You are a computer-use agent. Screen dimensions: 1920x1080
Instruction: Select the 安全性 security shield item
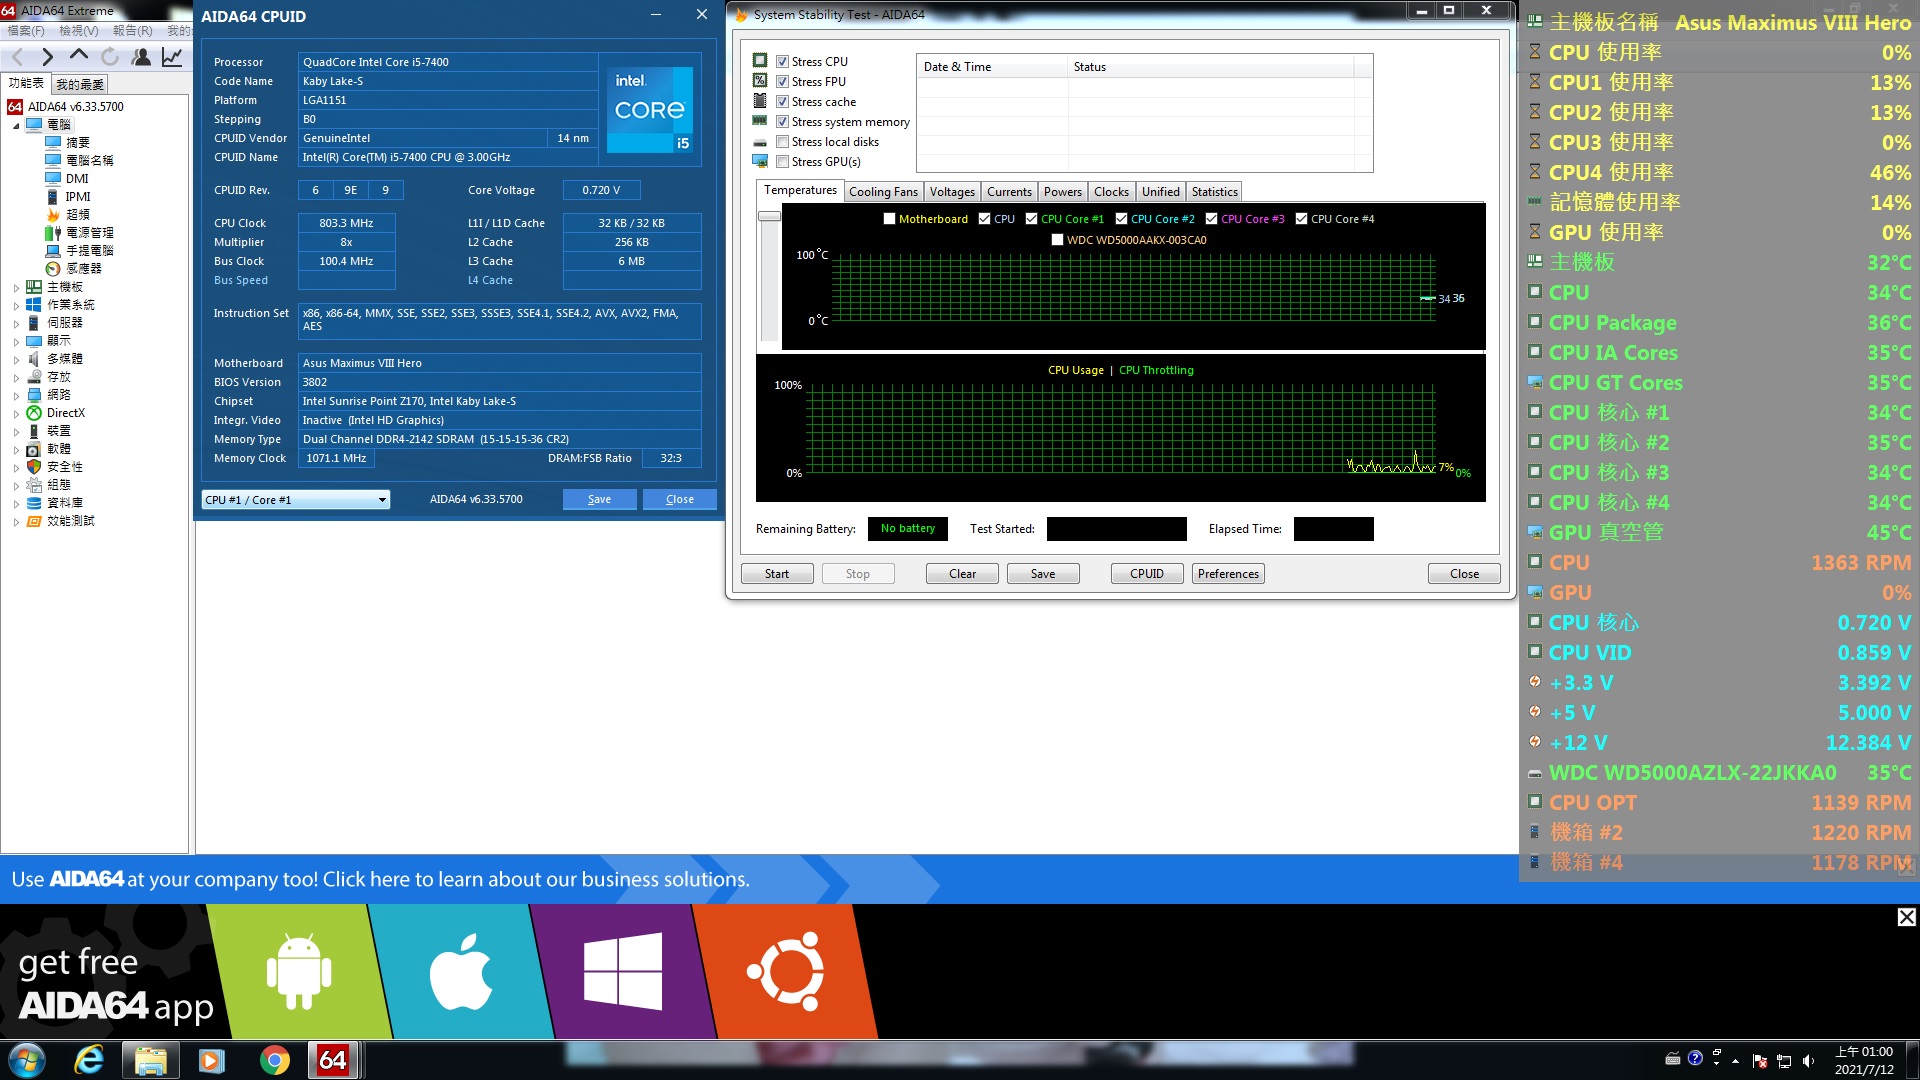point(54,467)
